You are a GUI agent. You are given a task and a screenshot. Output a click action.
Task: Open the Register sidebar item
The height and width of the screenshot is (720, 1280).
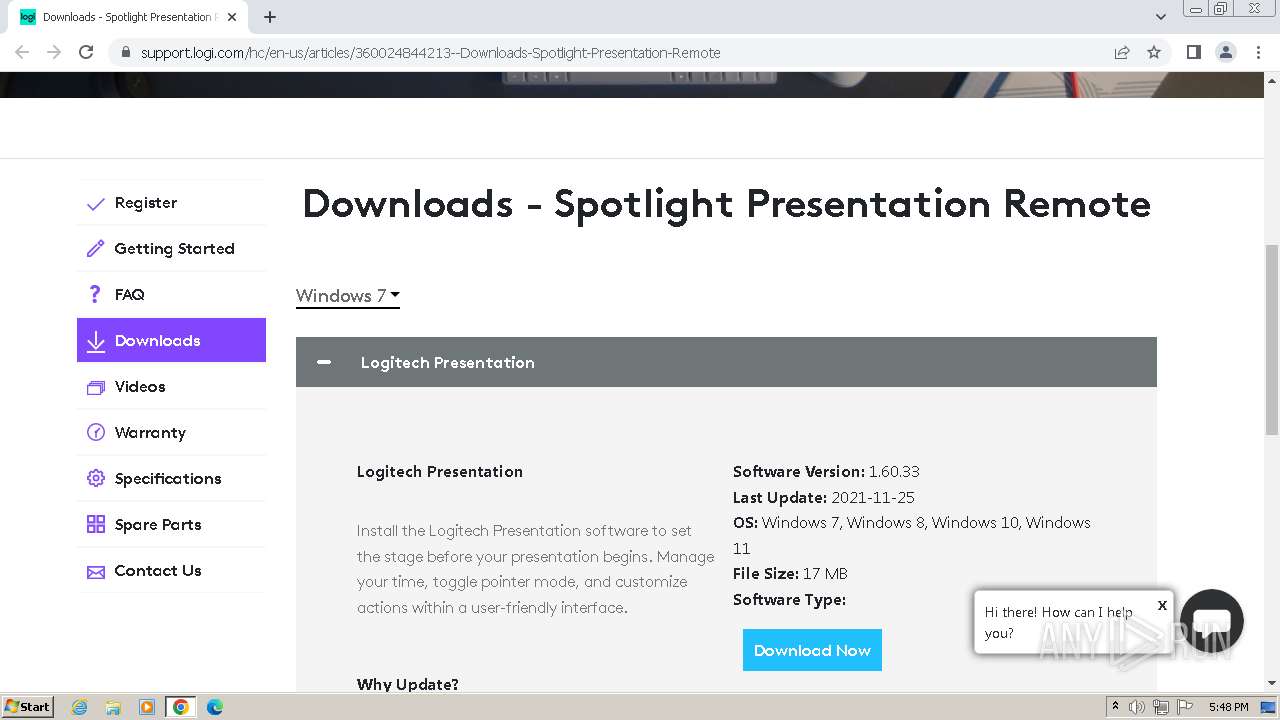pos(171,203)
